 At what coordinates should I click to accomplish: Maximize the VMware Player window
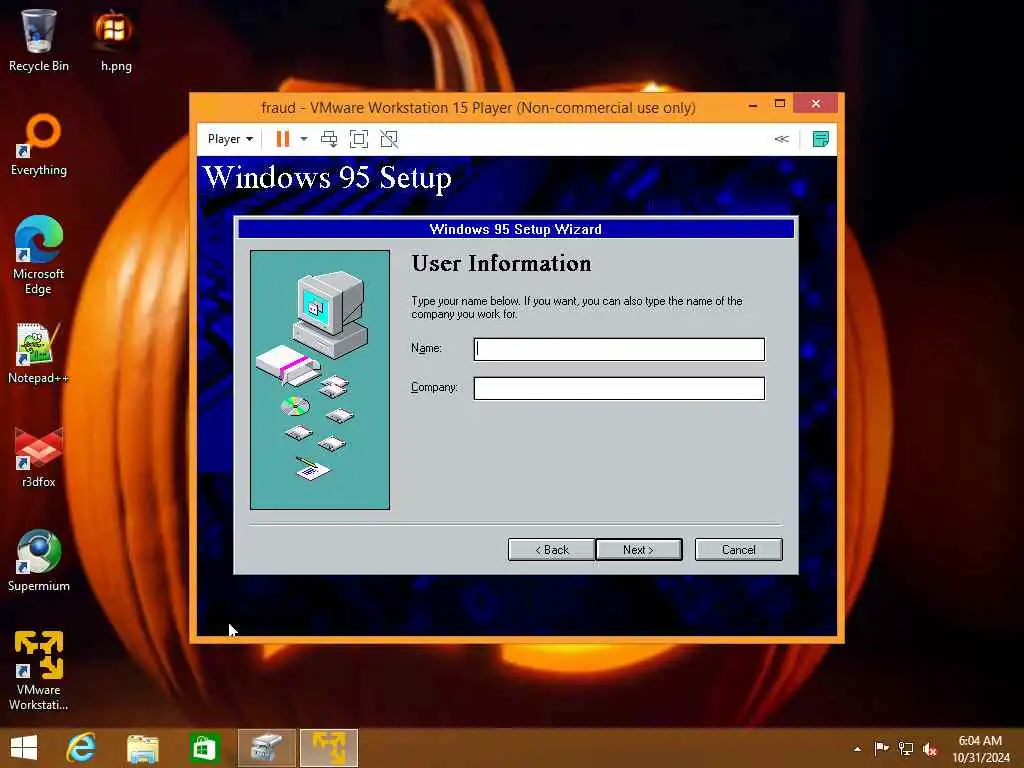(779, 104)
